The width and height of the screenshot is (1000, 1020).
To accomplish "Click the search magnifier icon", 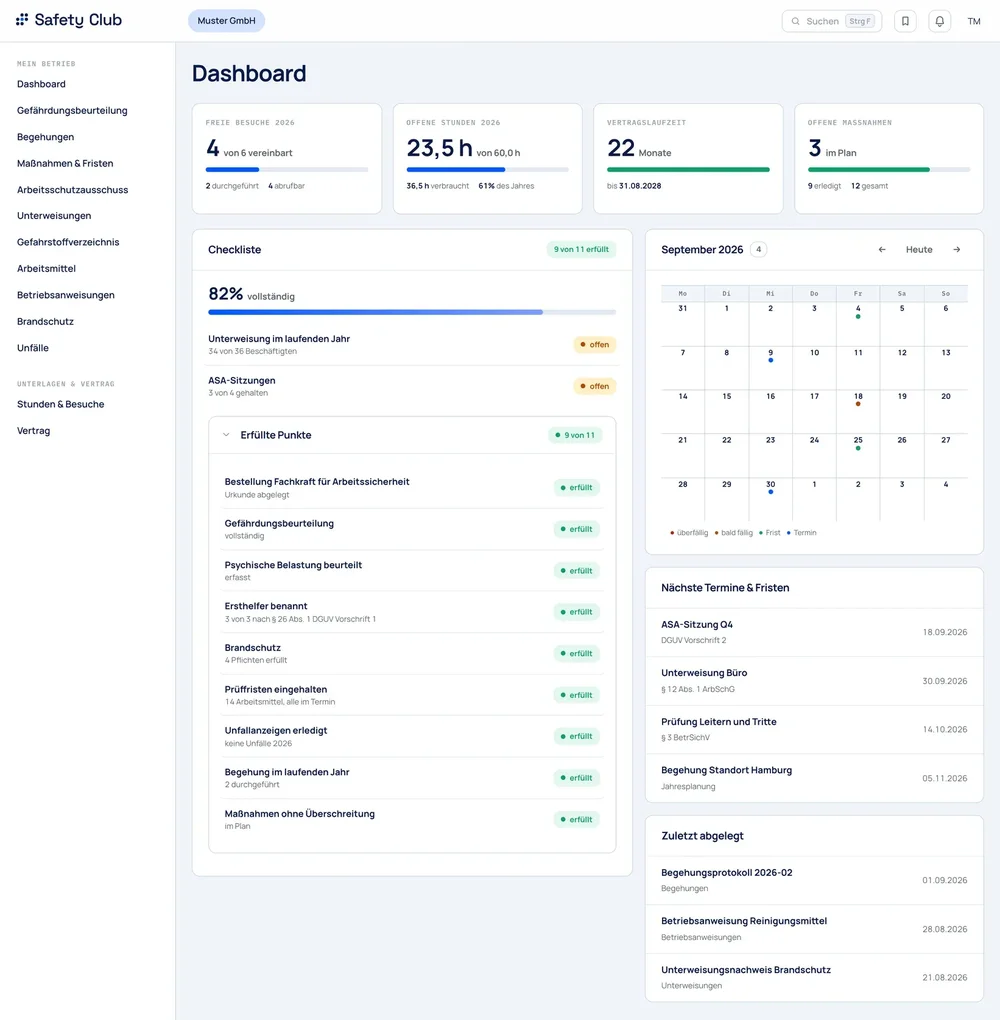I will [795, 21].
